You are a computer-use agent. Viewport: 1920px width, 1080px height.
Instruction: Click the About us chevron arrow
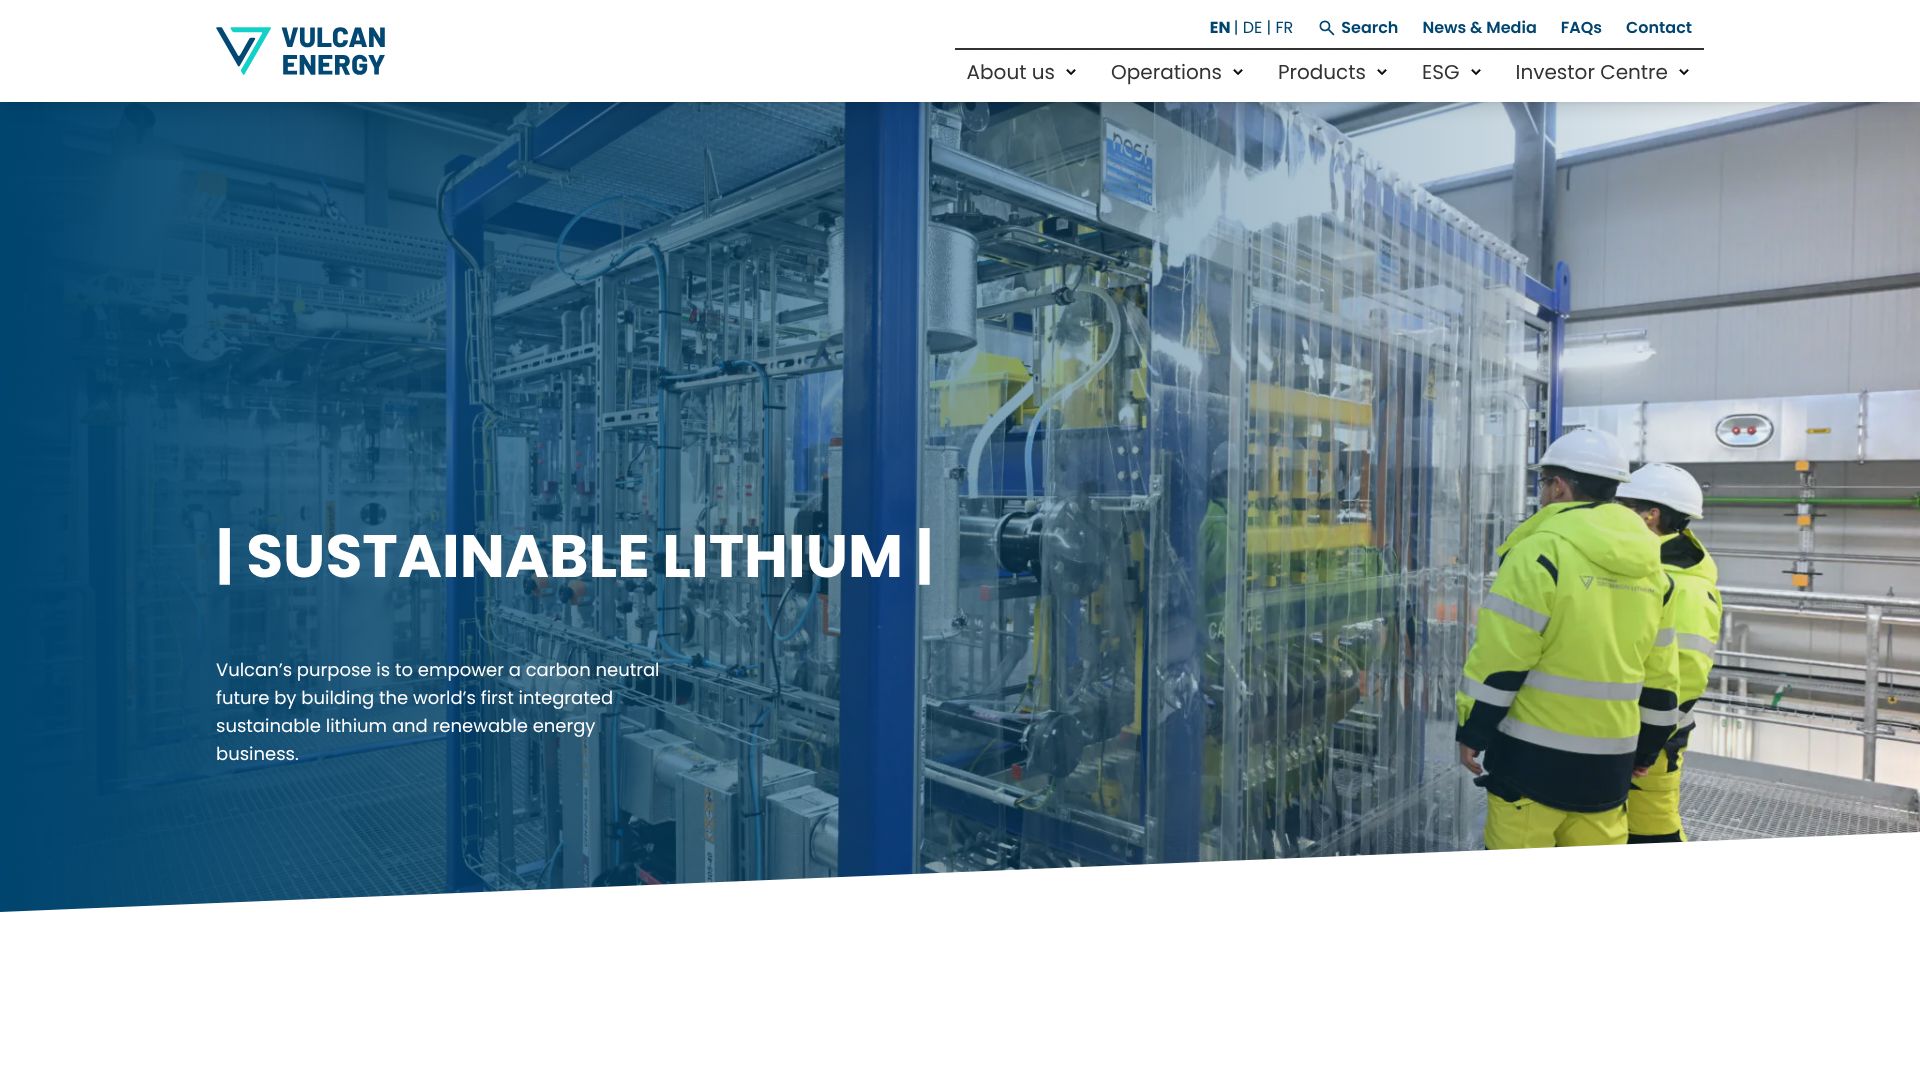1071,73
